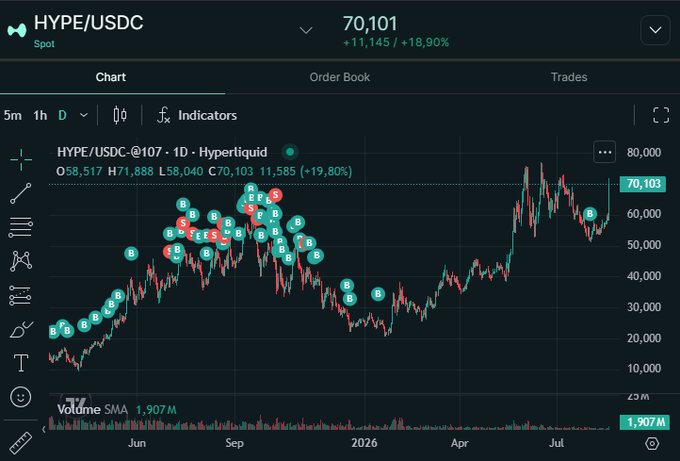Open candlestick chart type selector
This screenshot has width=680, height=461.
click(120, 115)
